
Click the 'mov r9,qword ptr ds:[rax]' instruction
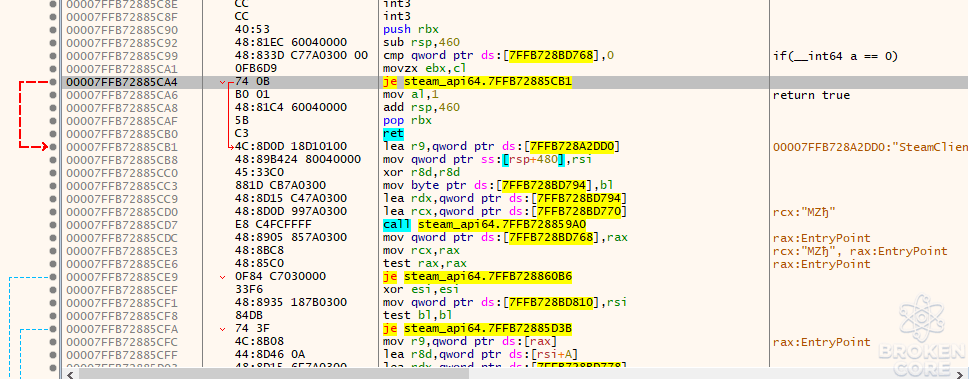(469, 341)
